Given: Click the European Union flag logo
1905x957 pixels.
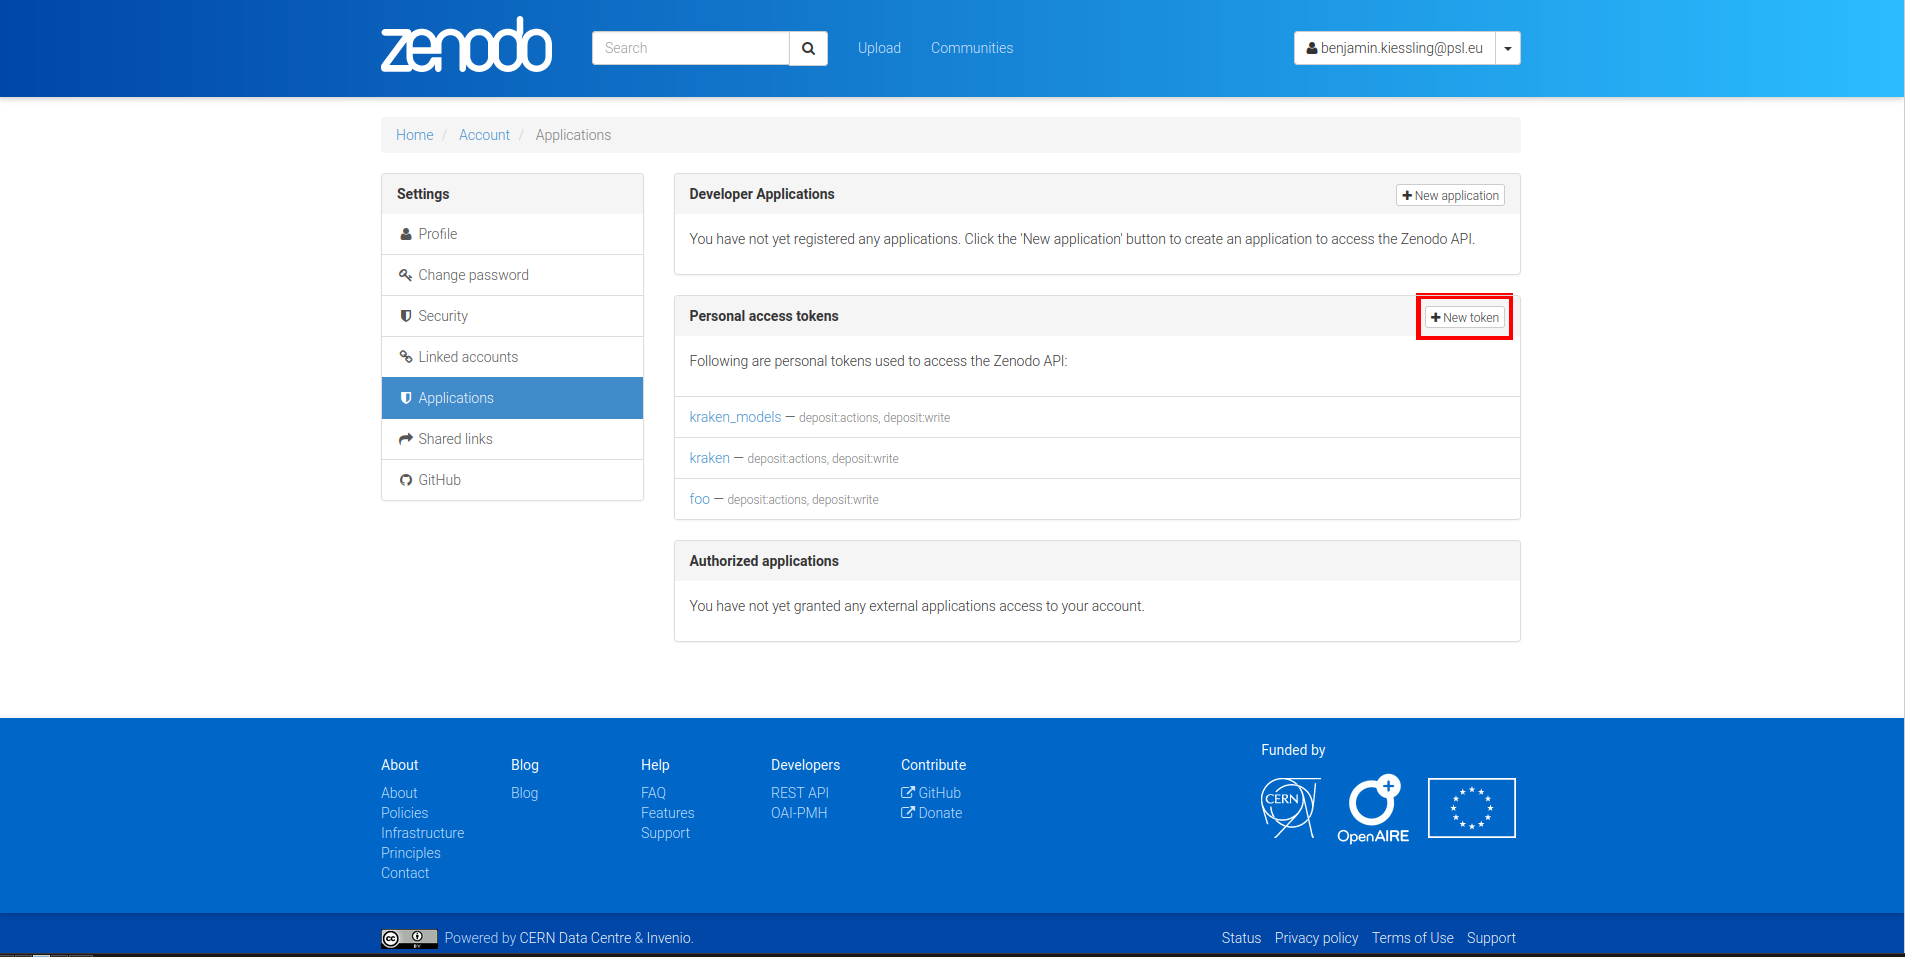Looking at the screenshot, I should (x=1471, y=808).
